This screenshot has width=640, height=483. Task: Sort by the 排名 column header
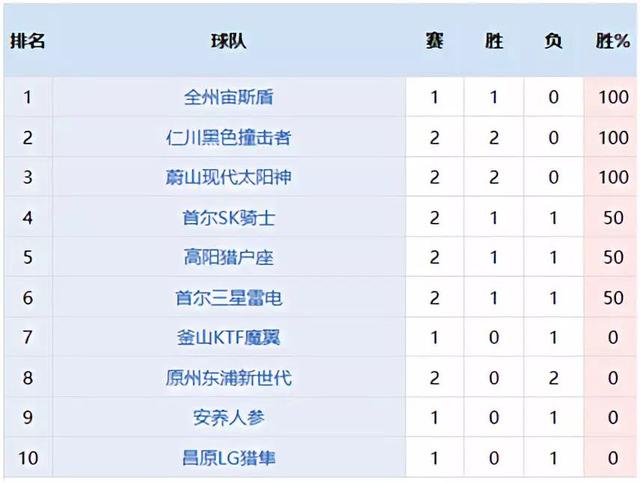tap(27, 43)
